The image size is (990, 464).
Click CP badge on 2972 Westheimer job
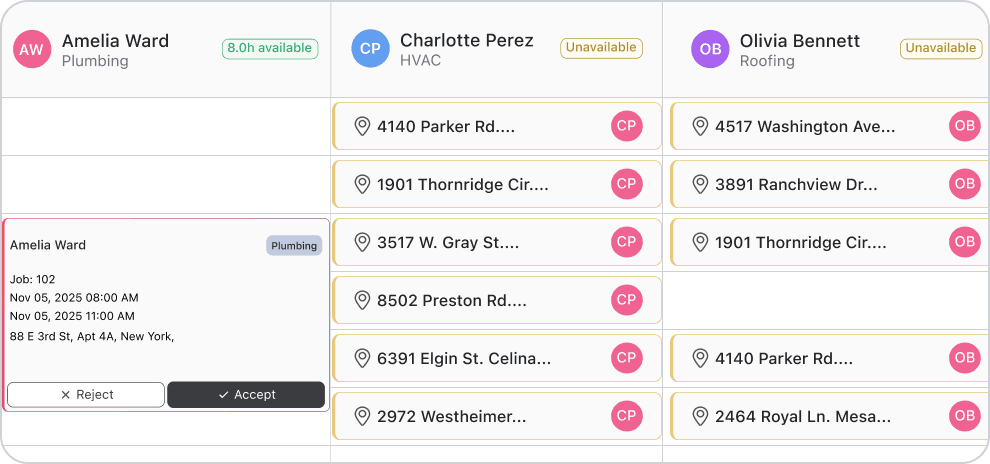click(627, 416)
